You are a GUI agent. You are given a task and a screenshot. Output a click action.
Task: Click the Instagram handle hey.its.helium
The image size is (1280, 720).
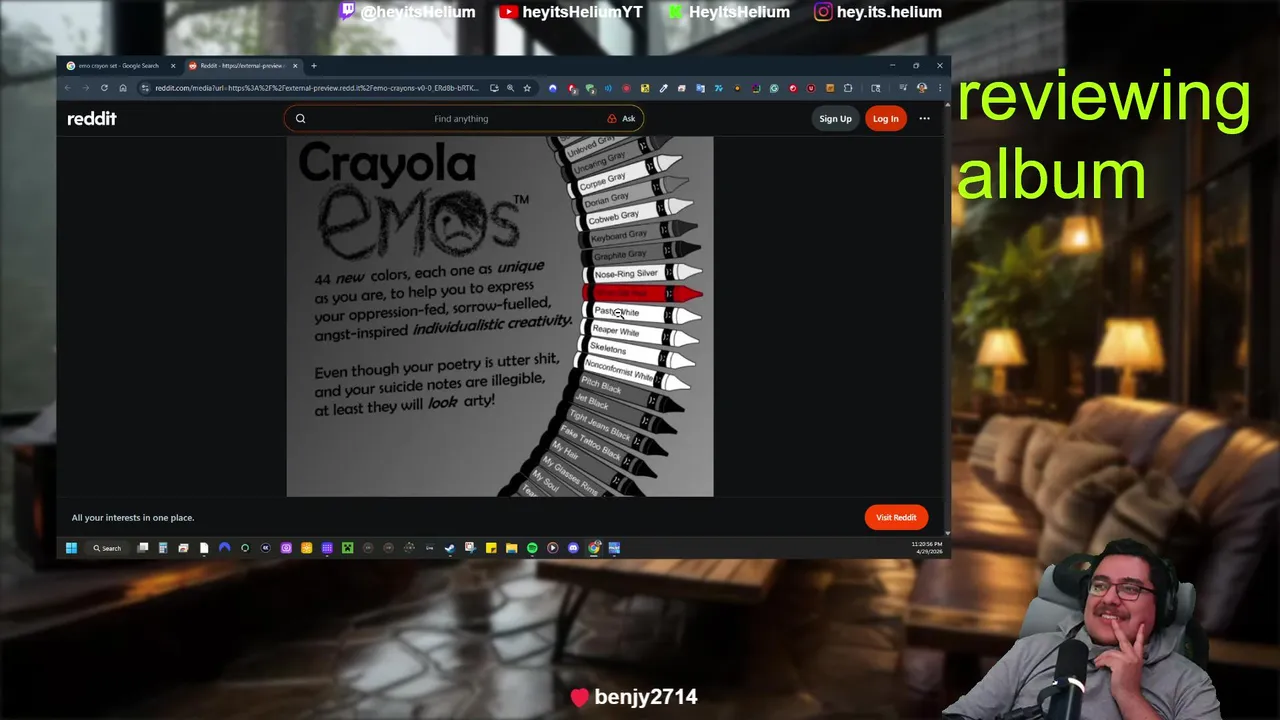(x=889, y=12)
